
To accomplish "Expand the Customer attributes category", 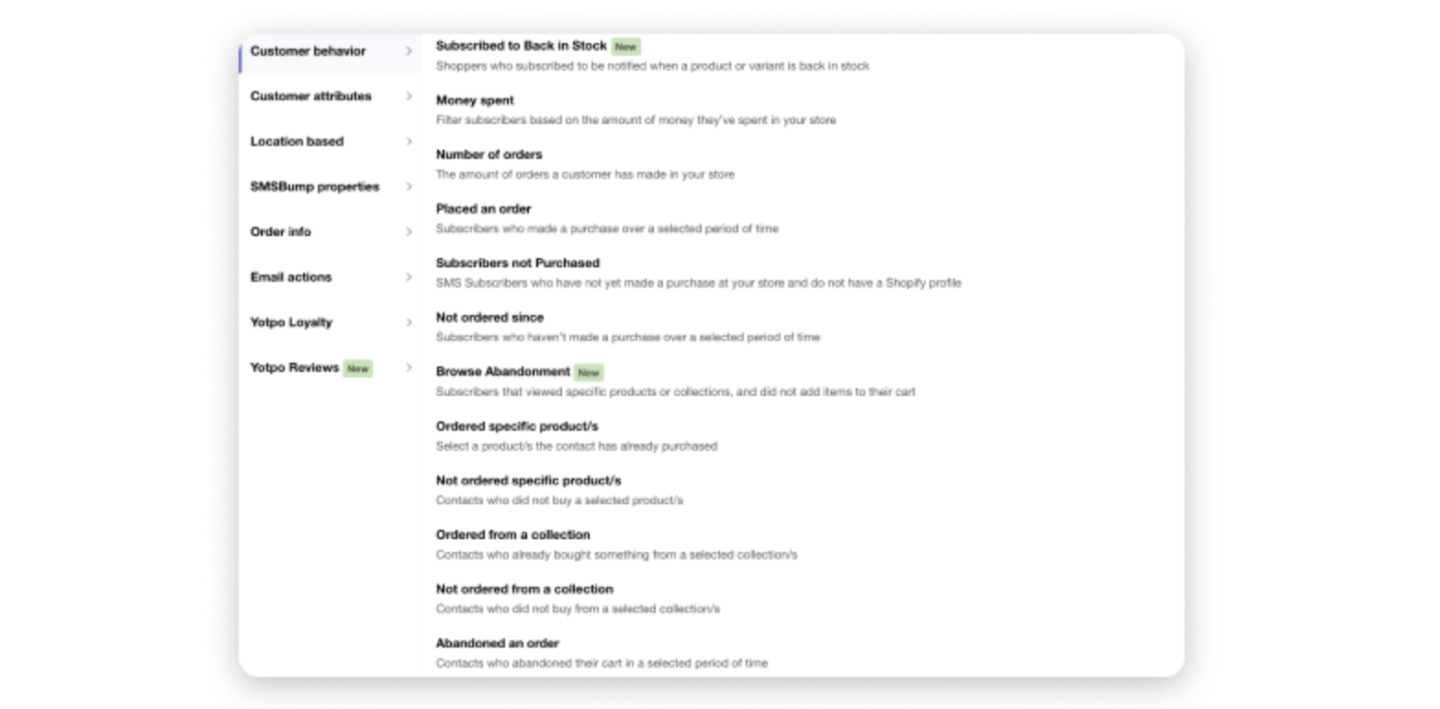I will click(309, 96).
